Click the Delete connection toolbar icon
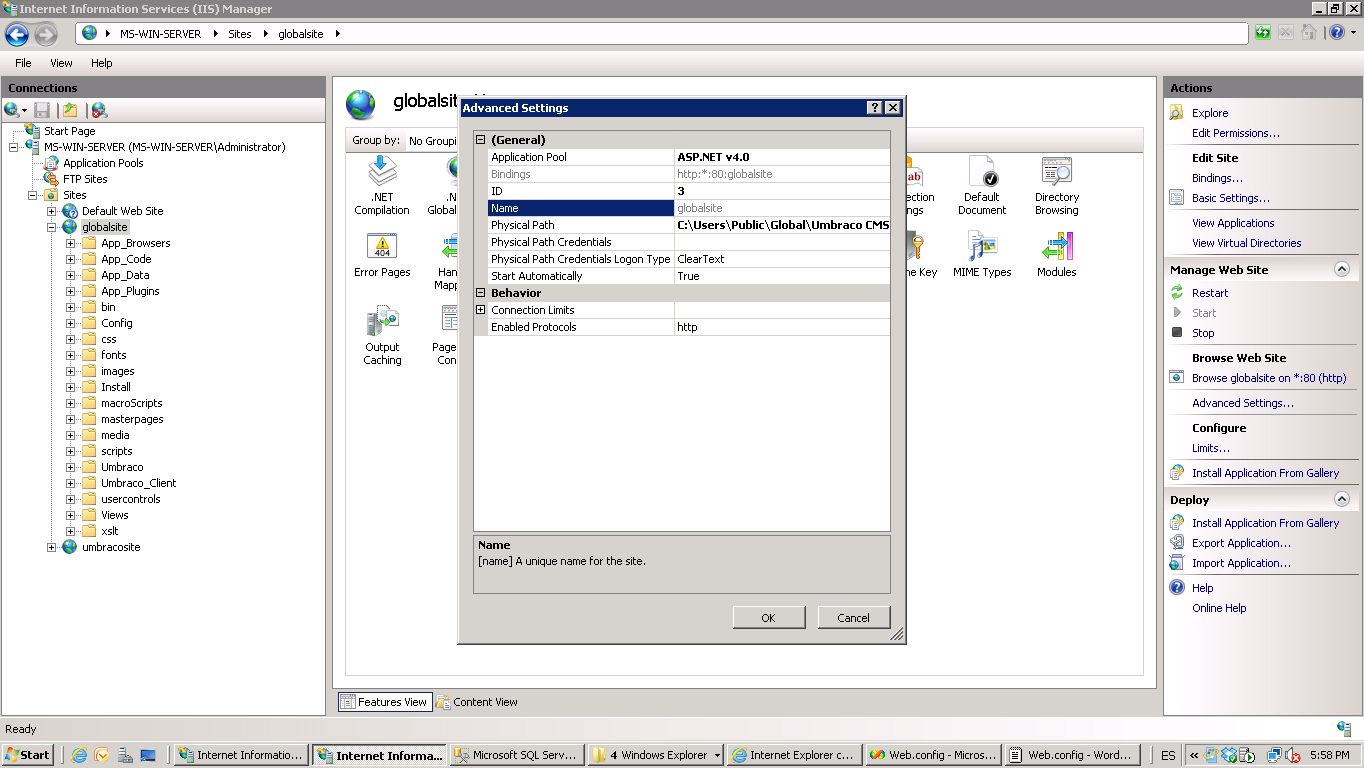The width and height of the screenshot is (1364, 768). pyautogui.click(x=99, y=110)
